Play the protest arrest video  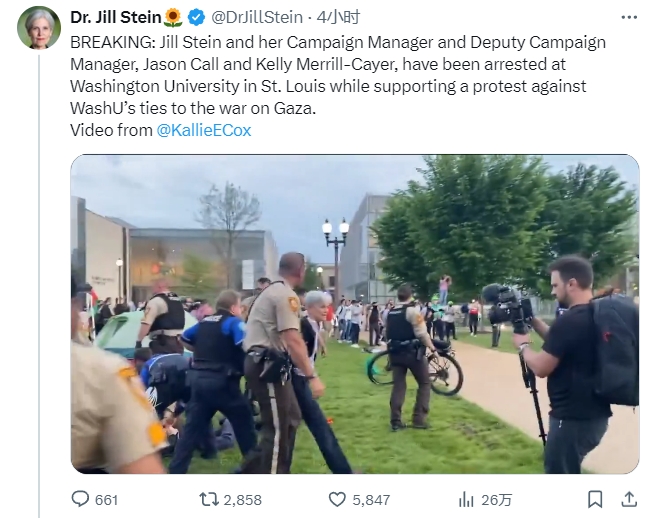point(354,314)
